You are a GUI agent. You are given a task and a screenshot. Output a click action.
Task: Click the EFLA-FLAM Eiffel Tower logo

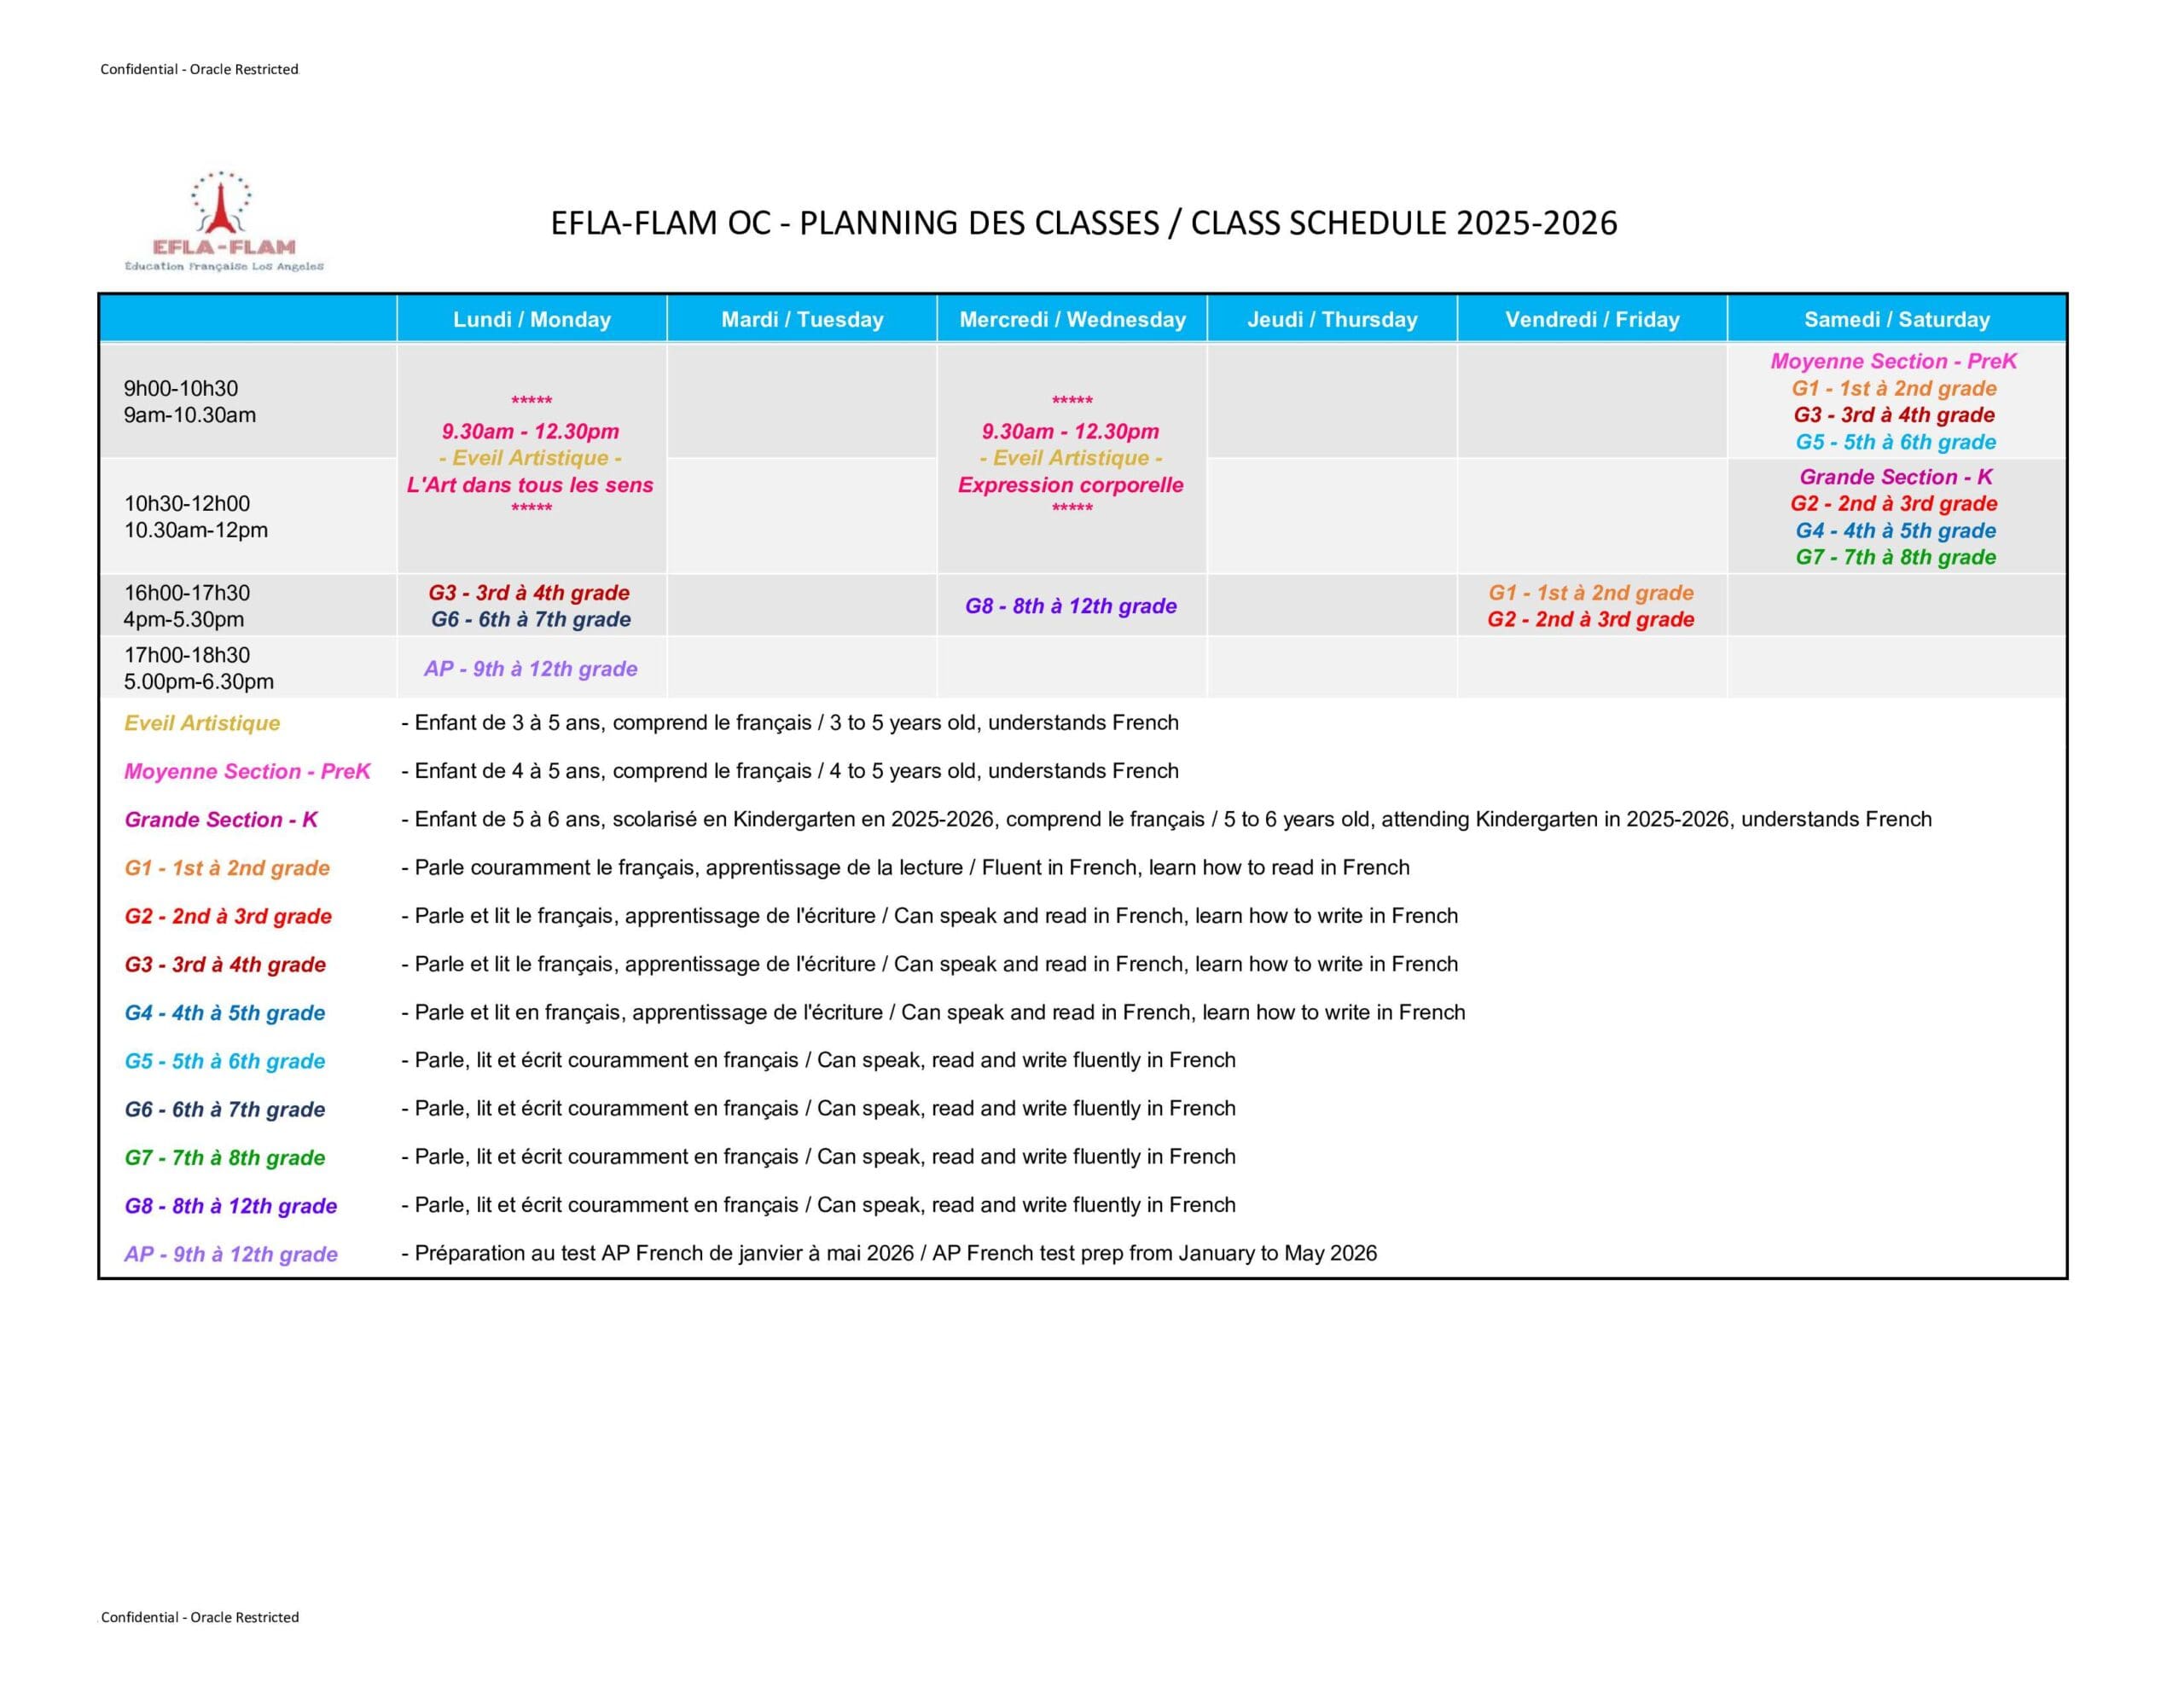pyautogui.click(x=224, y=221)
